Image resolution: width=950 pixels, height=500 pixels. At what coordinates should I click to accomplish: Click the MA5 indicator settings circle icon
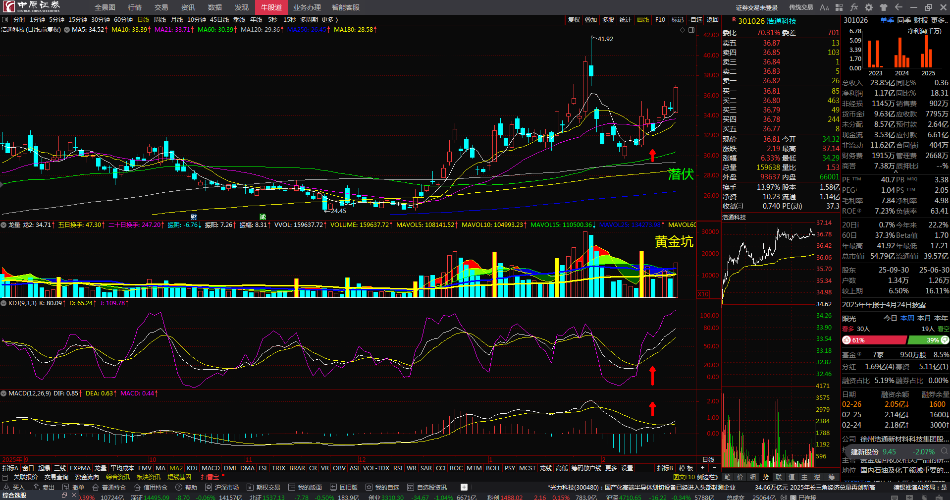point(67,29)
